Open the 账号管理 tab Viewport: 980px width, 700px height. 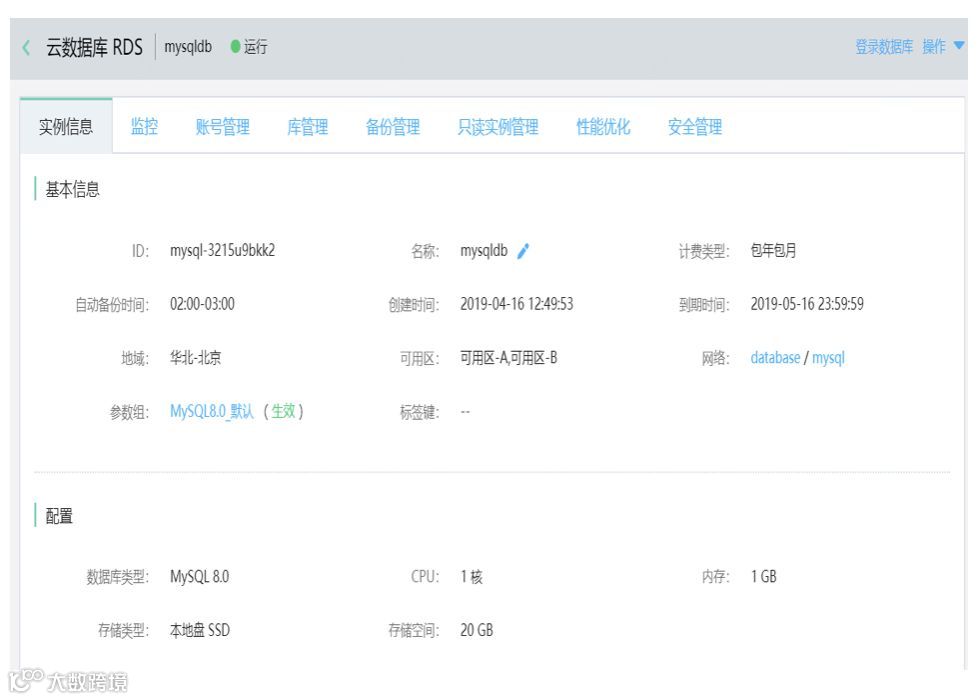[x=222, y=127]
